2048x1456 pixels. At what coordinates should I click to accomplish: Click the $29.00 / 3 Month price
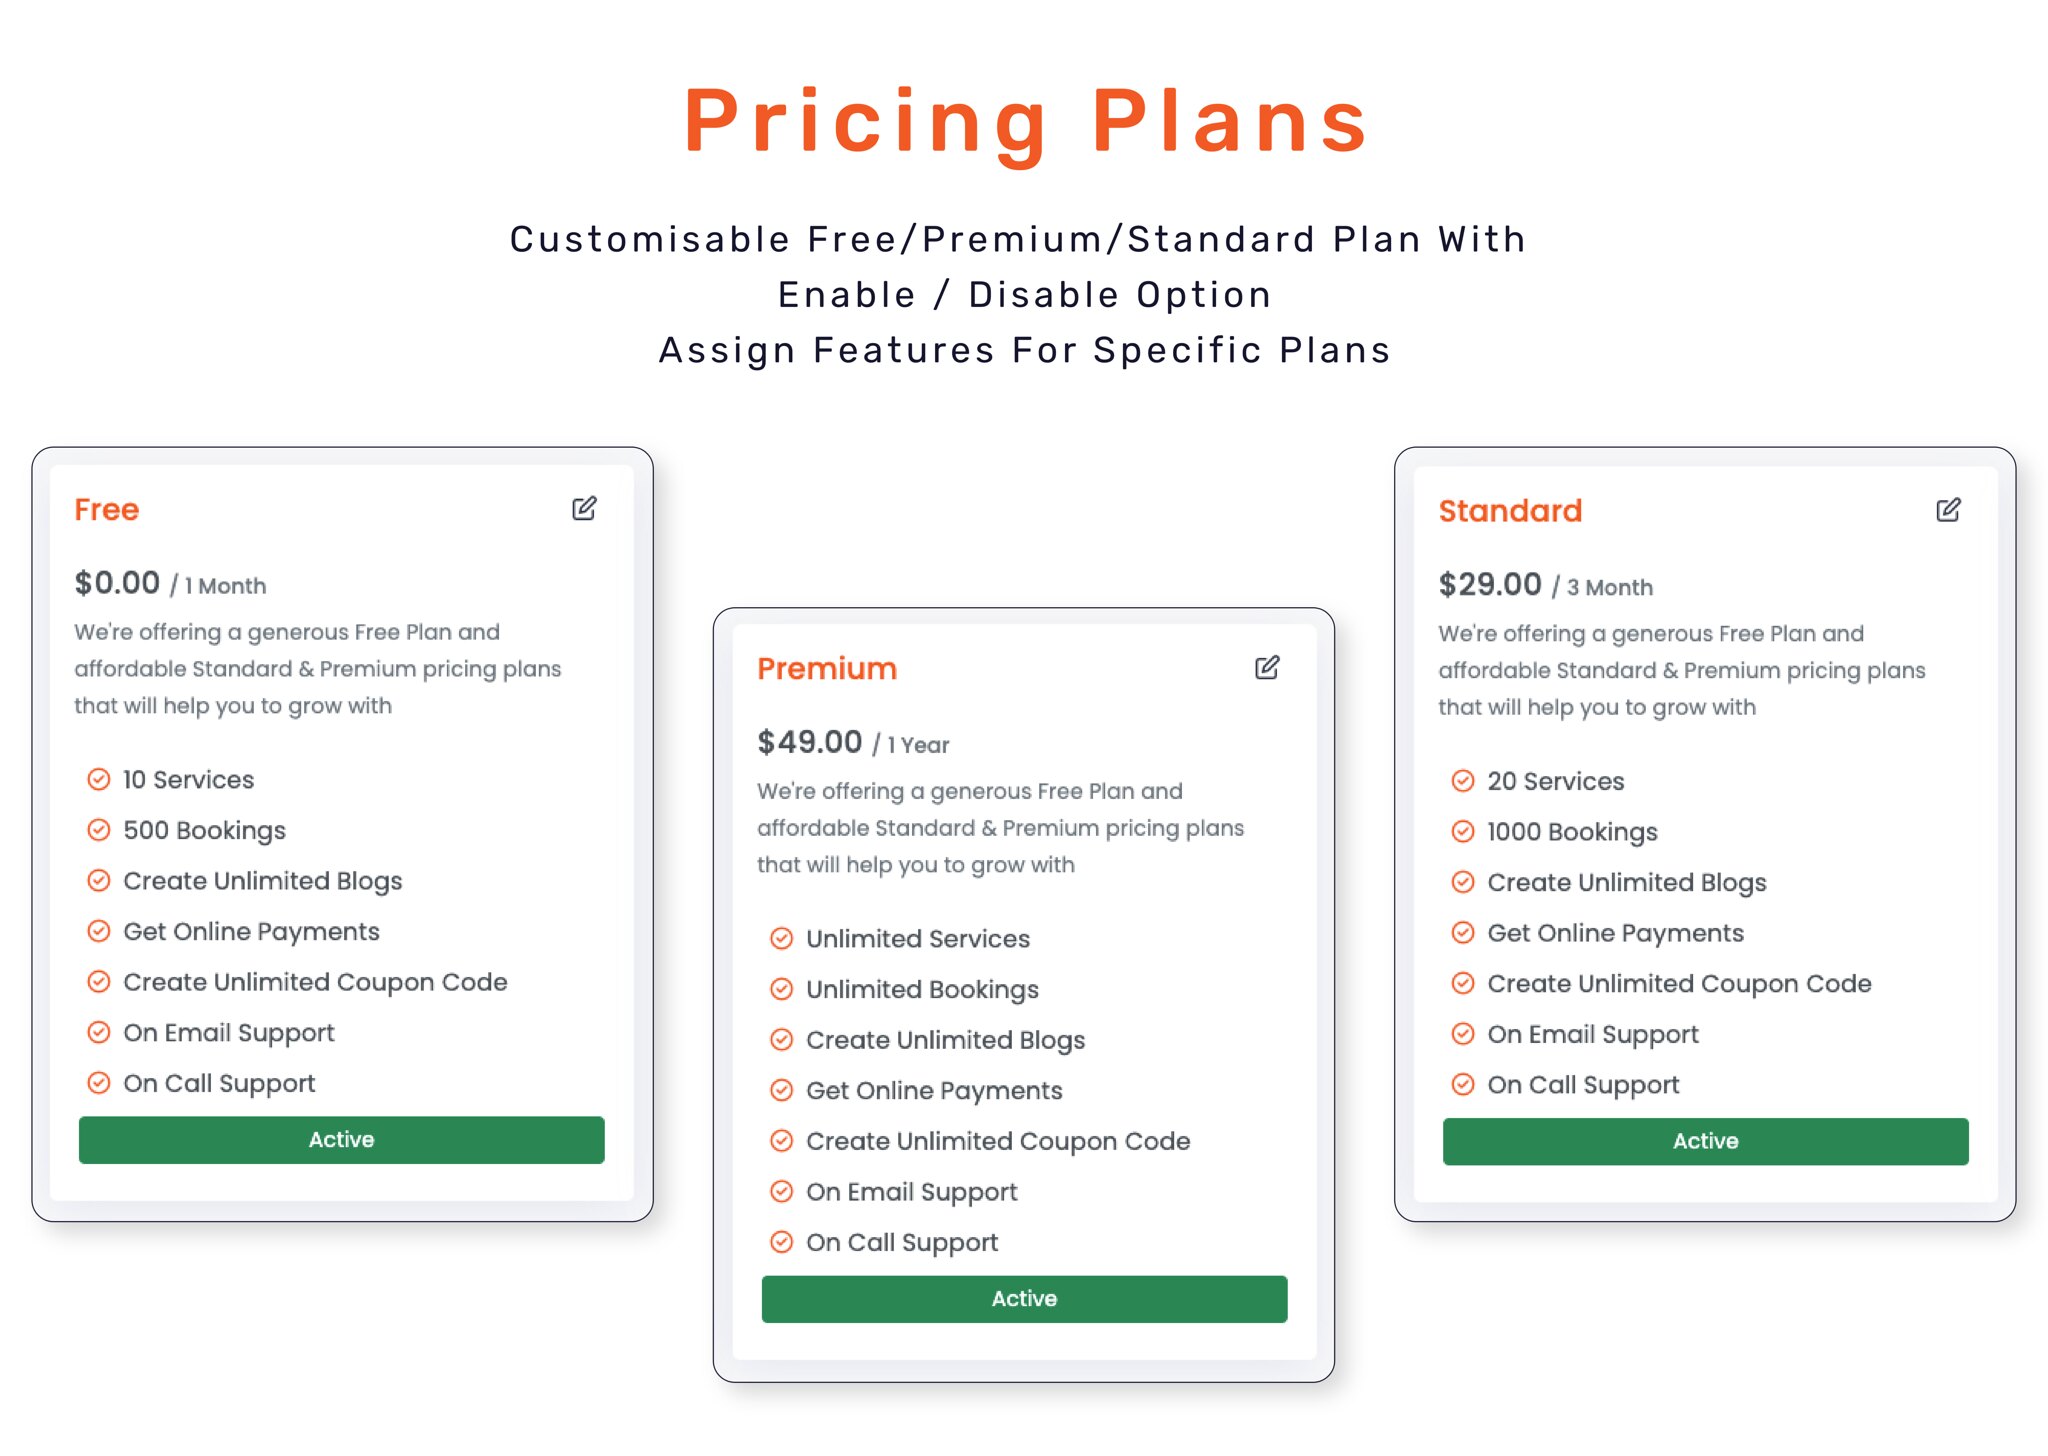point(1545,585)
